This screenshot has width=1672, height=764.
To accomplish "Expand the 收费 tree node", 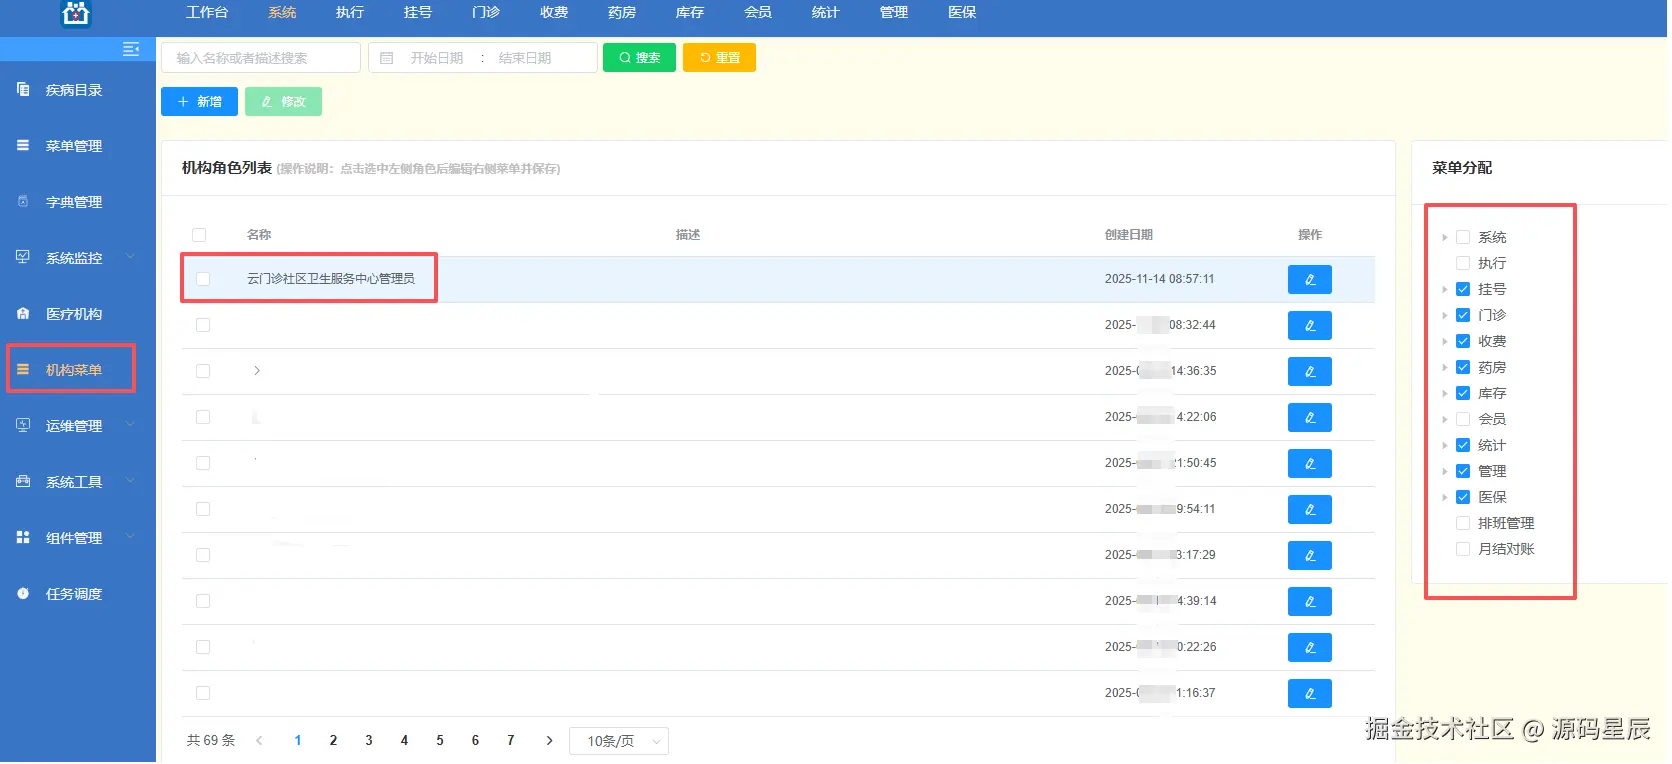I will click(1445, 342).
